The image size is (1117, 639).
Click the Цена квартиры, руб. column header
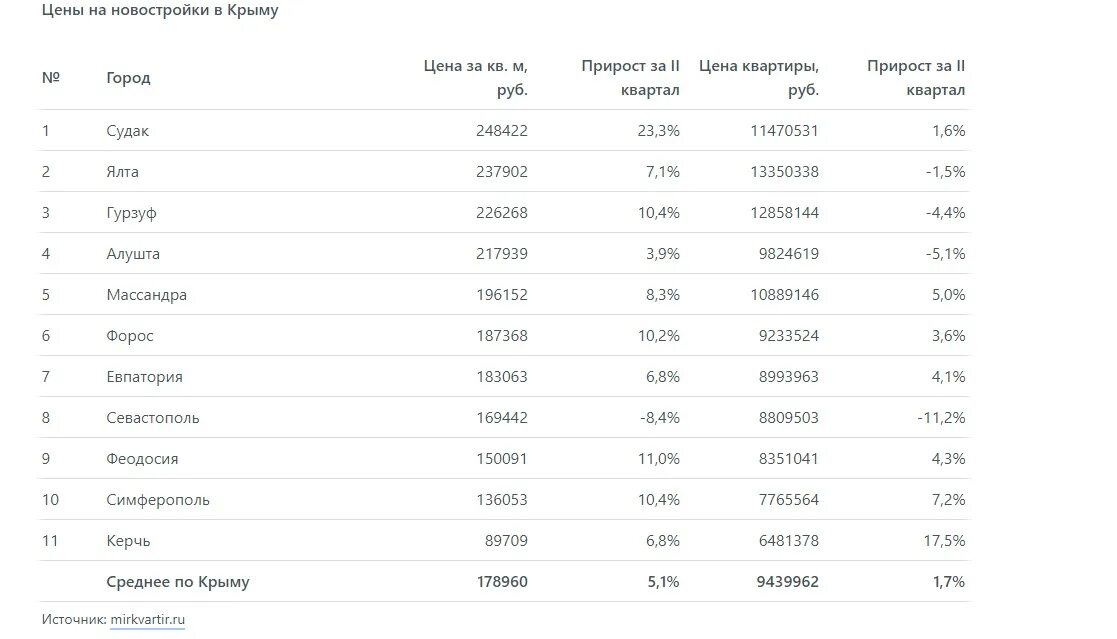point(759,78)
